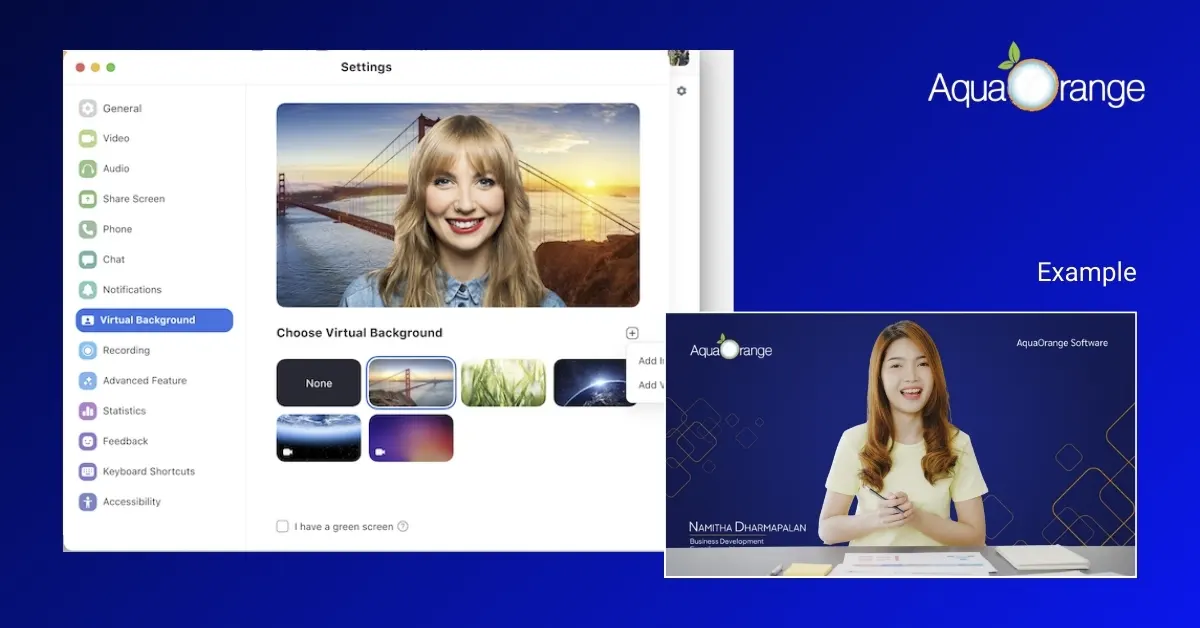Select the aurora video background thumbnail
The image size is (1200, 628).
point(319,438)
